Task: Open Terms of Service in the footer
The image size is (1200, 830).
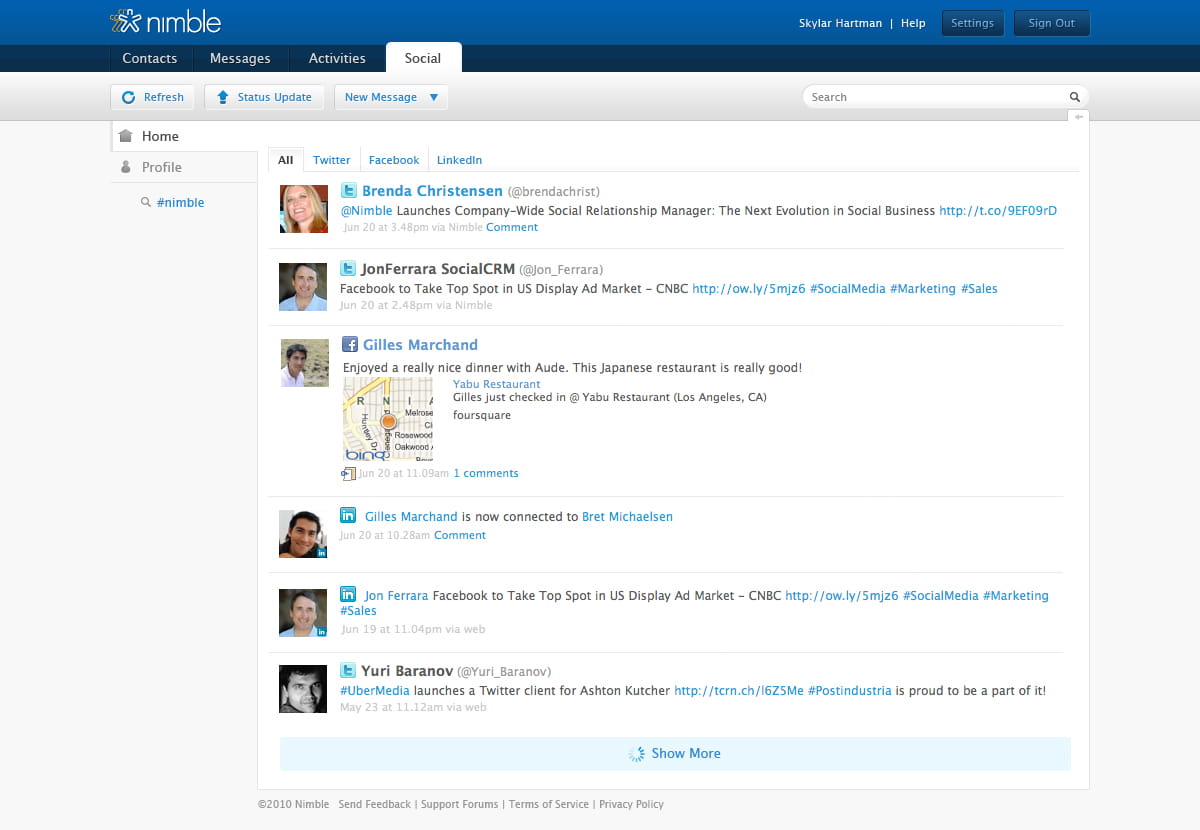Action: [549, 804]
